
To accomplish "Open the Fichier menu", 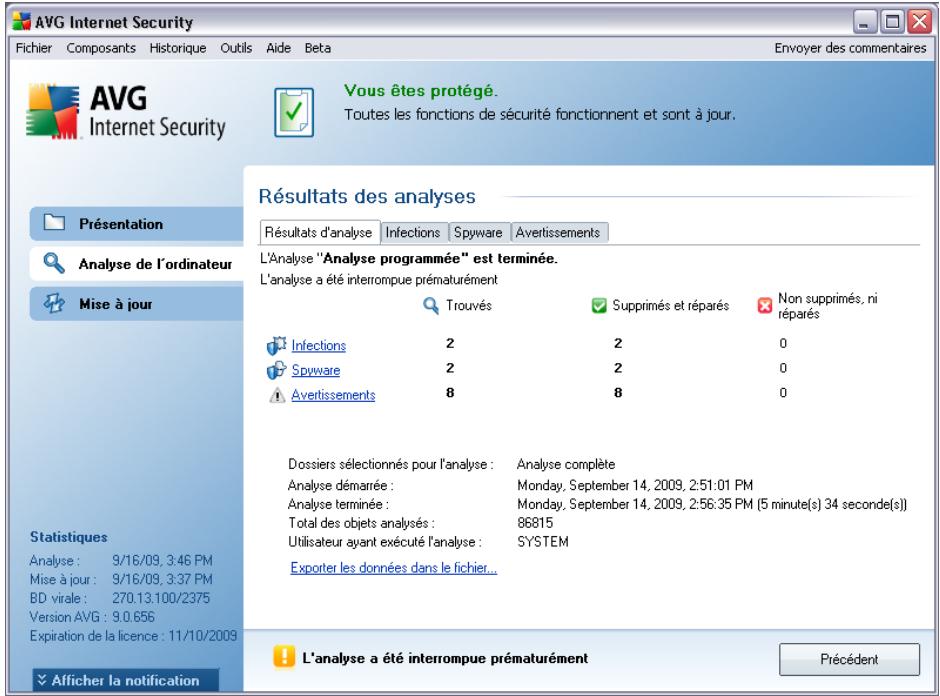I will tap(34, 48).
